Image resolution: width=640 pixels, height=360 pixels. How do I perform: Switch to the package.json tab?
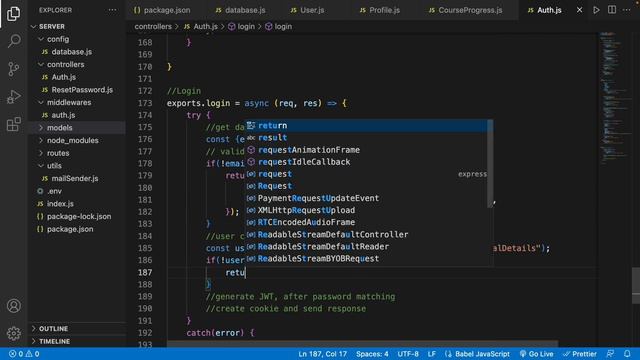pyautogui.click(x=162, y=10)
